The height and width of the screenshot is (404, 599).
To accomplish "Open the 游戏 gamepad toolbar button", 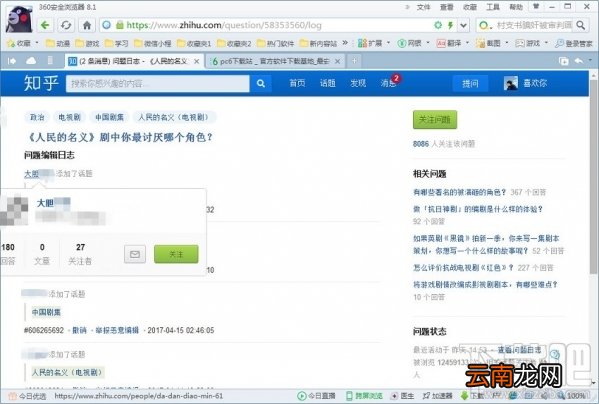I will 528,43.
